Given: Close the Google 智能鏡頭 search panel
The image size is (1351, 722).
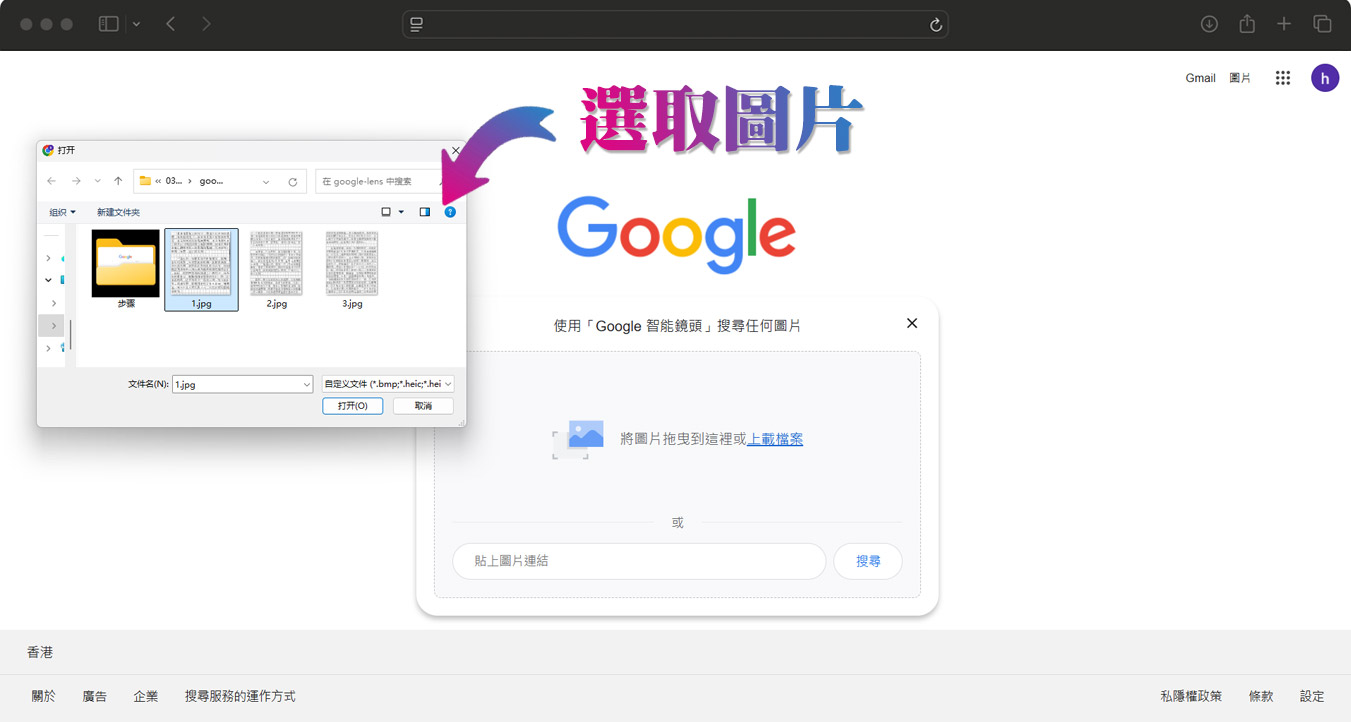Looking at the screenshot, I should point(912,323).
